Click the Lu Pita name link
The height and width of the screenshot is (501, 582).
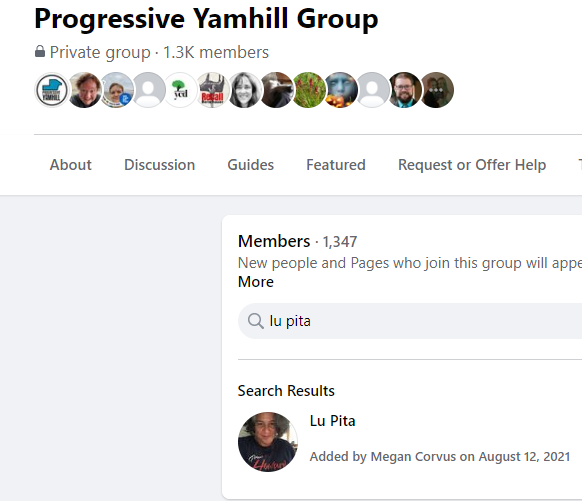(x=333, y=421)
